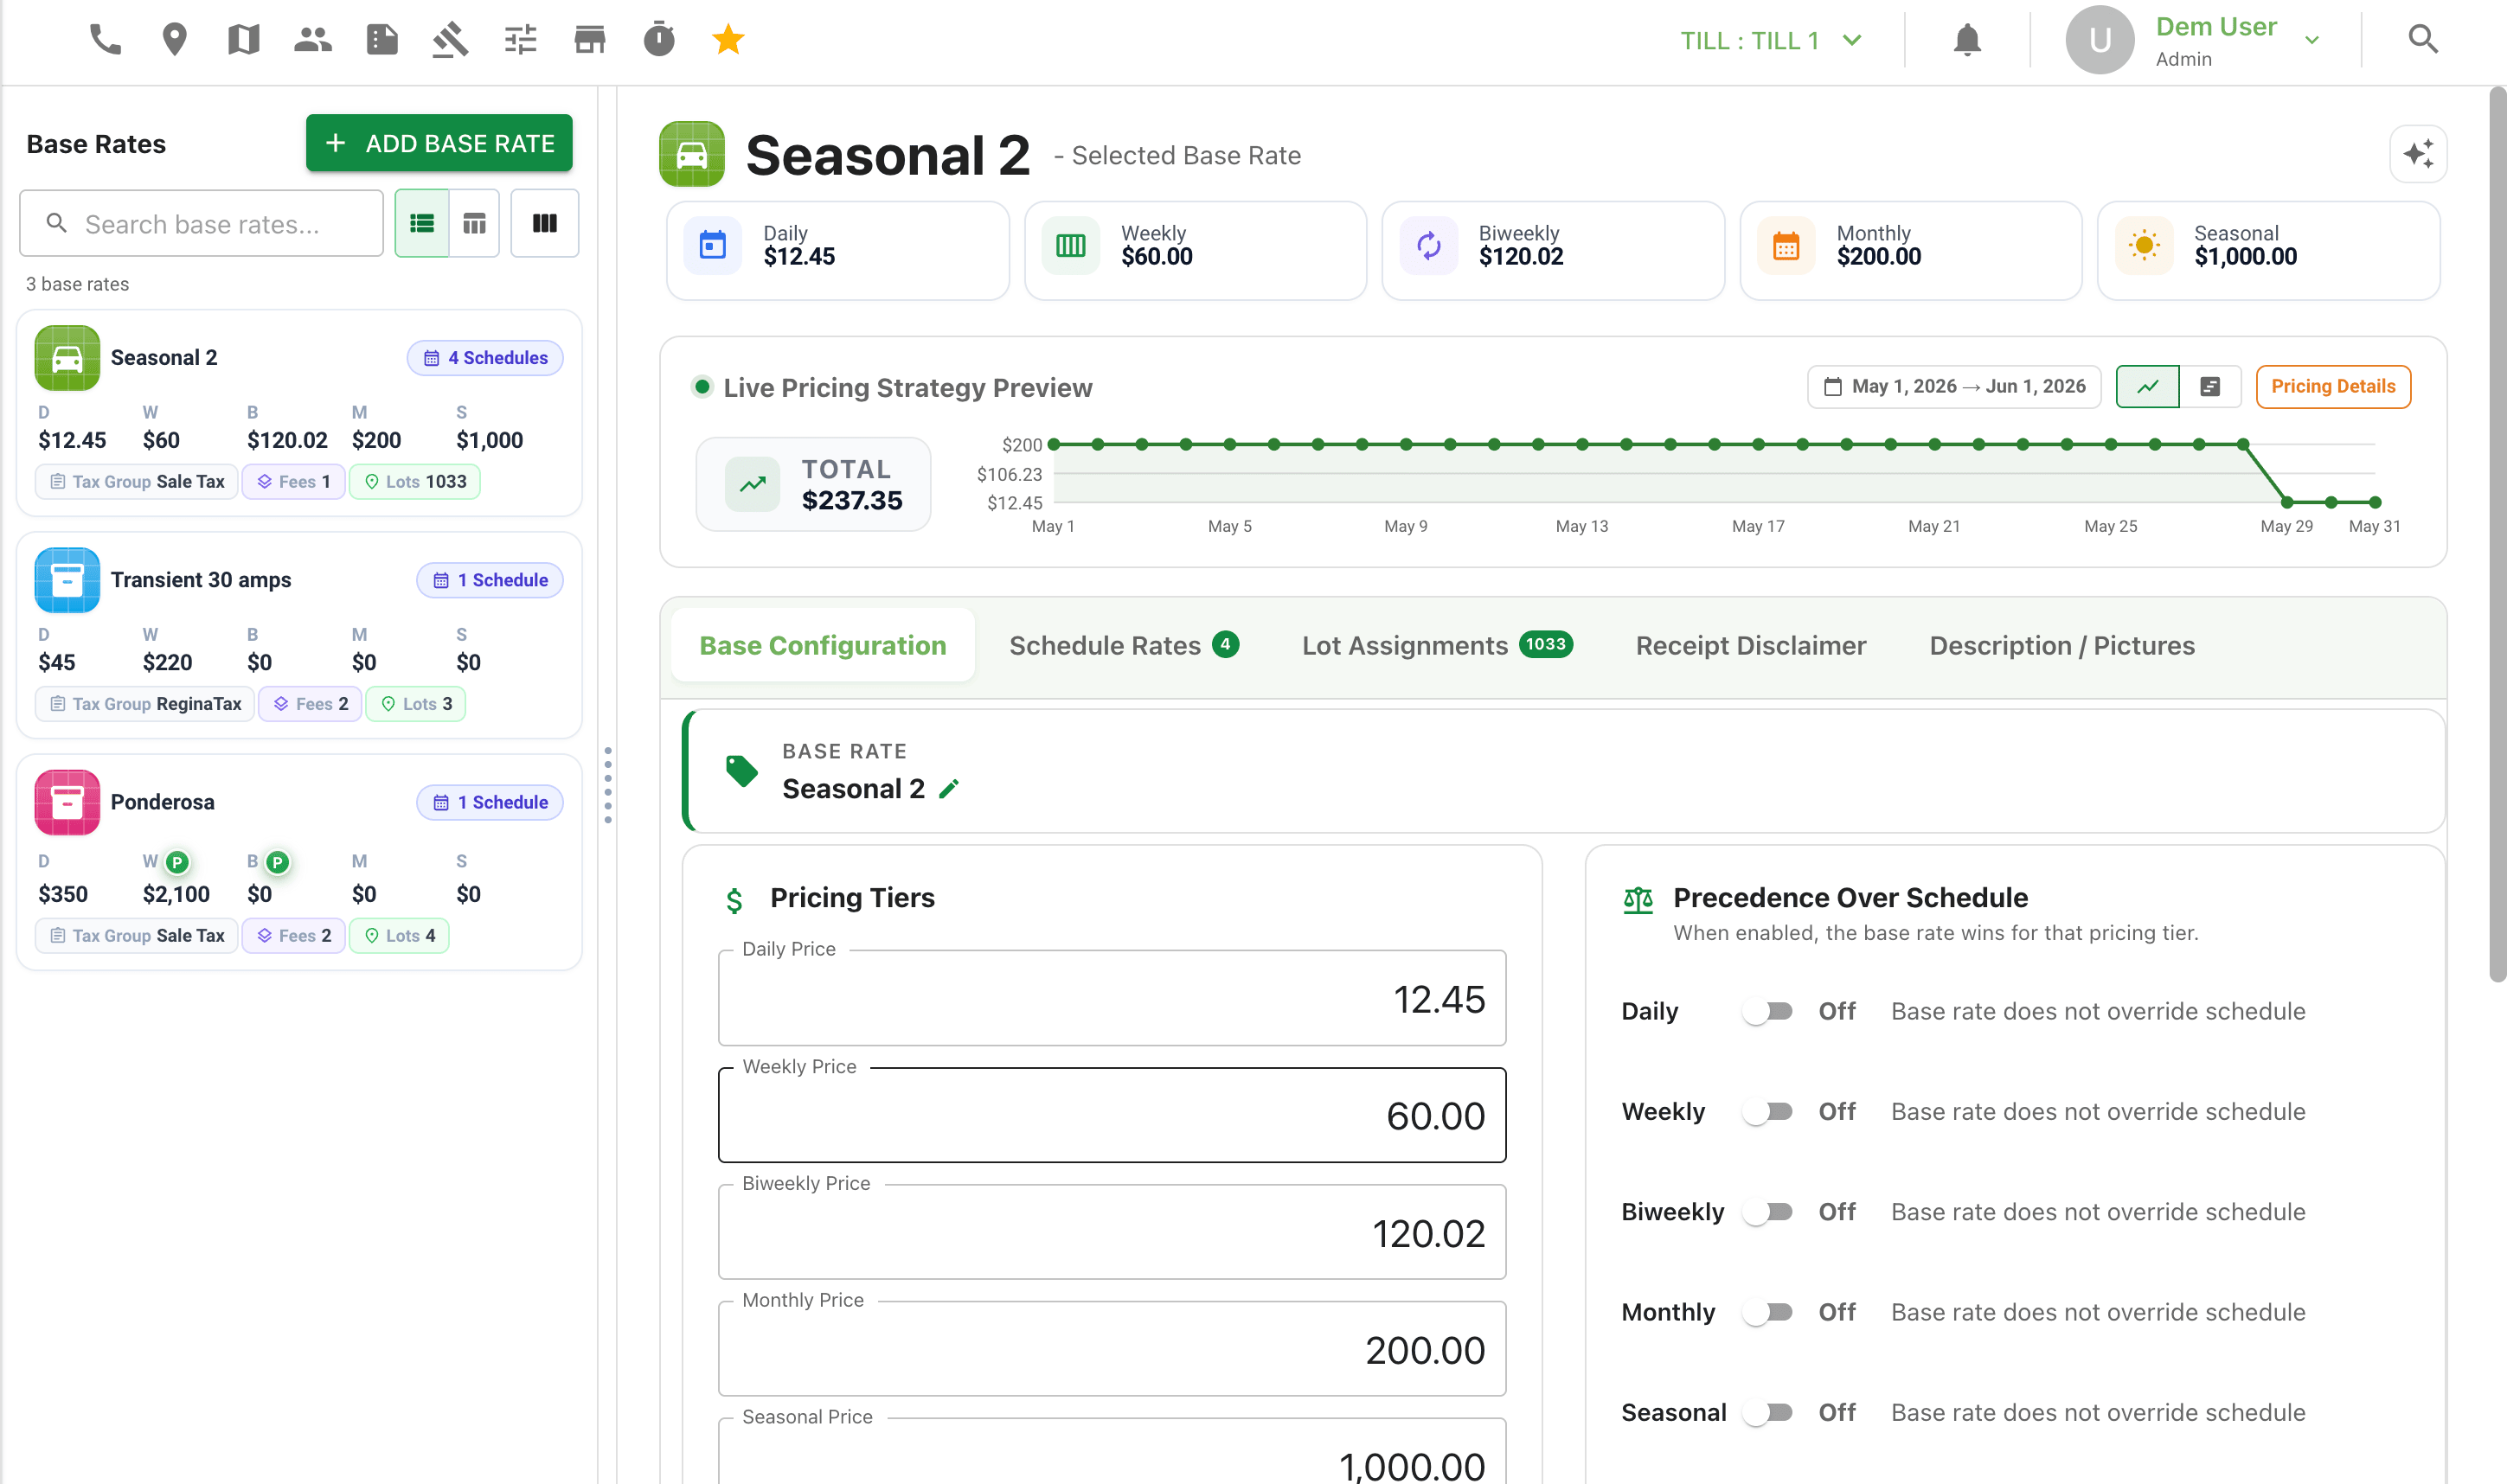Viewport: 2507px width, 1484px height.
Task: Click the Ponderosa pink archive icon
Action: coord(67,802)
